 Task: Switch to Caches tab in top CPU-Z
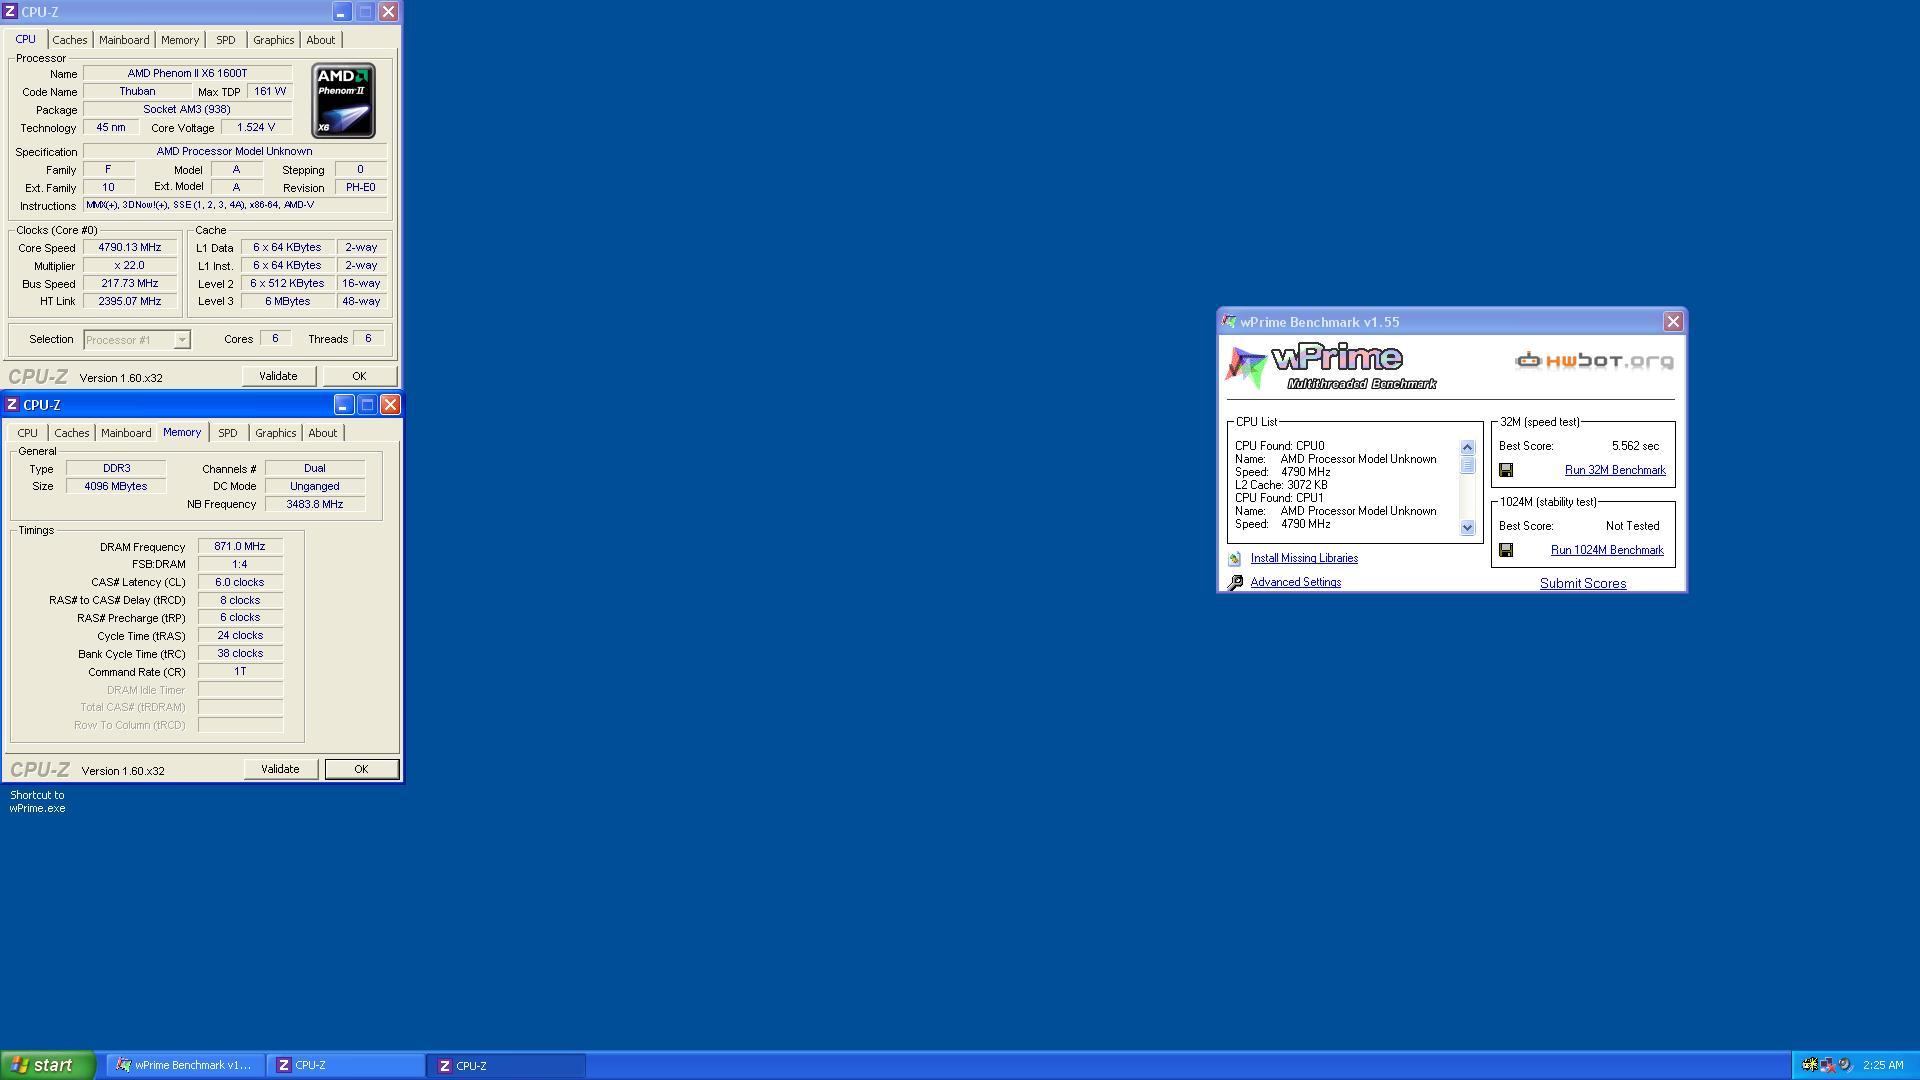click(70, 40)
